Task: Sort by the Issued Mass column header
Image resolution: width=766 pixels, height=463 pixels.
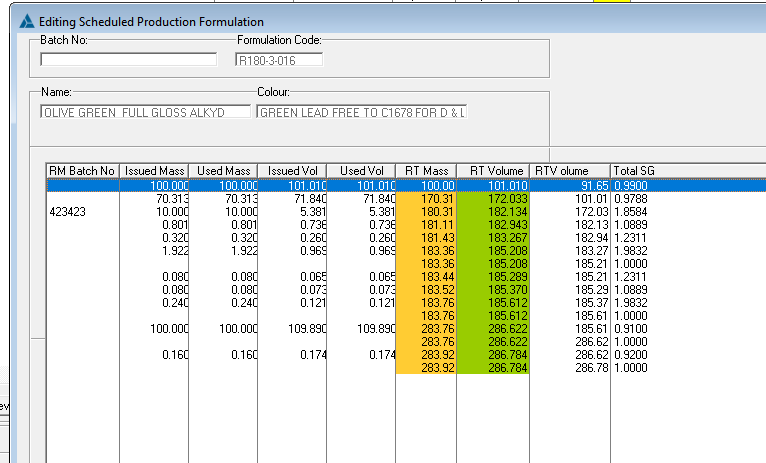Action: [x=154, y=171]
